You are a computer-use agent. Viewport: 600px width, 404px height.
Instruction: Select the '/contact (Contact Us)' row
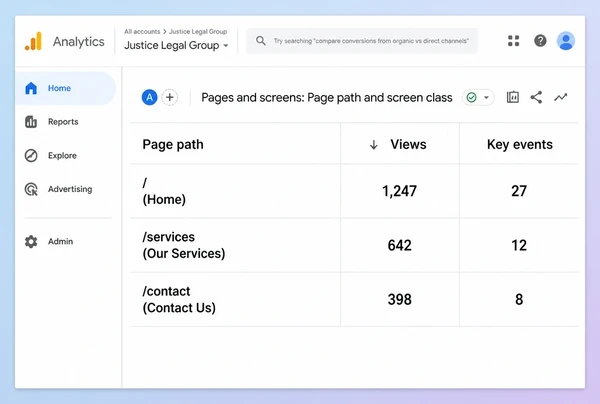pos(354,300)
